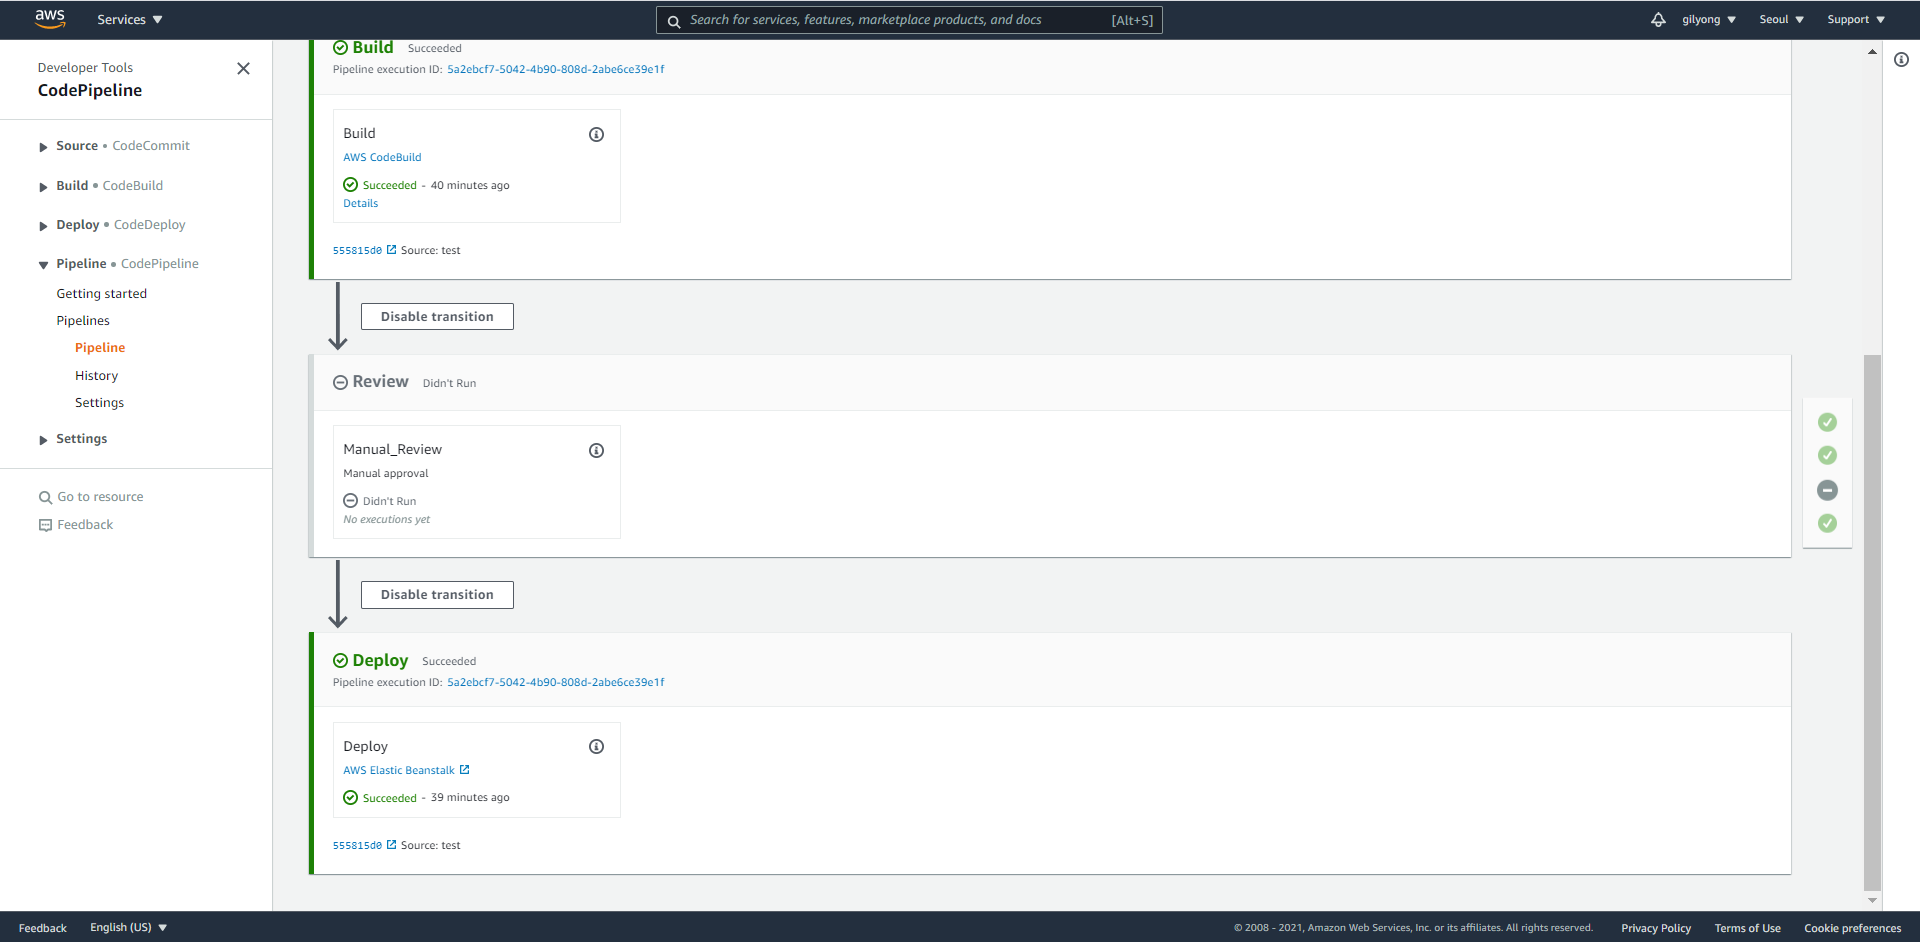The image size is (1920, 942).
Task: Open info icon on Manual_Review action card
Action: tap(596, 450)
